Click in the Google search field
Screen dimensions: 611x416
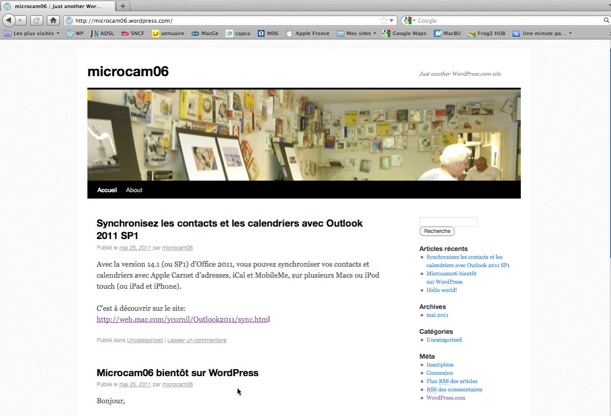point(509,20)
